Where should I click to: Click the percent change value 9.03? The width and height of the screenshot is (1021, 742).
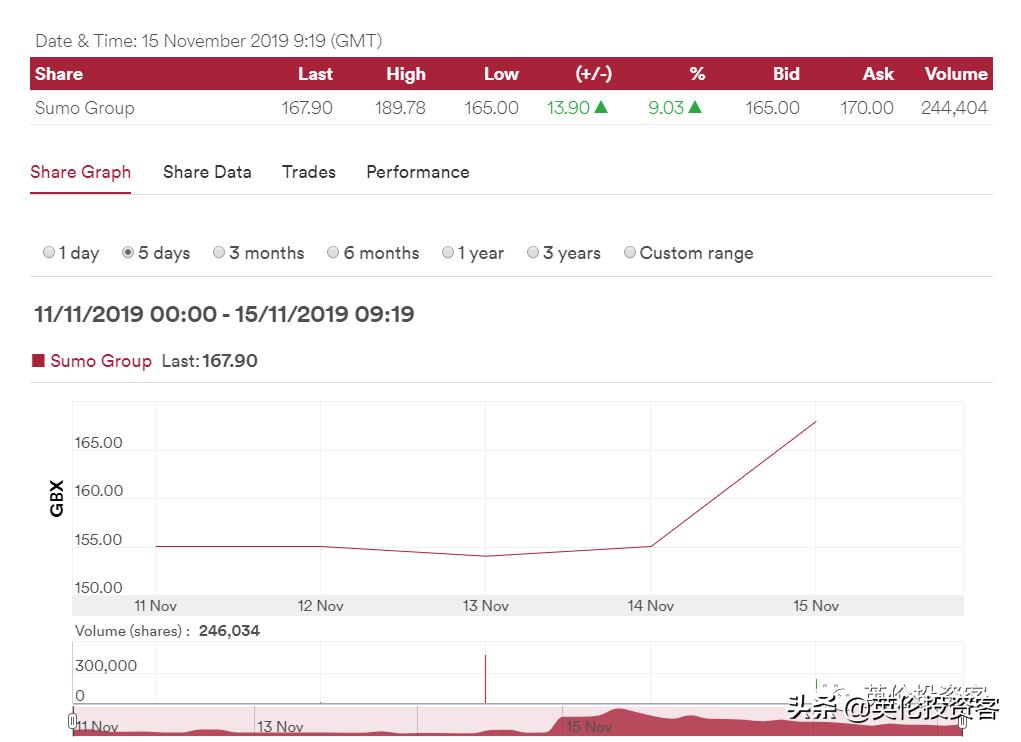coord(665,107)
